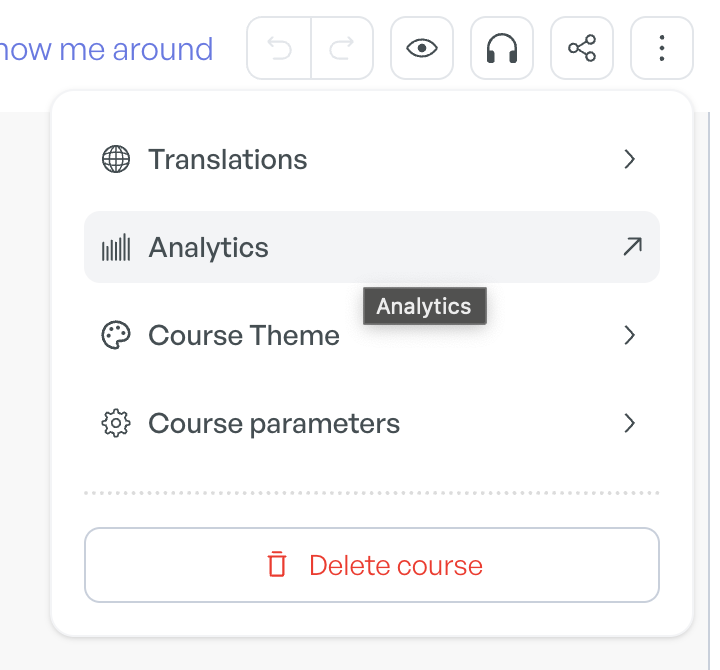Viewport: 720px width, 670px height.
Task: Toggle course preview with eye icon
Action: (x=422, y=48)
